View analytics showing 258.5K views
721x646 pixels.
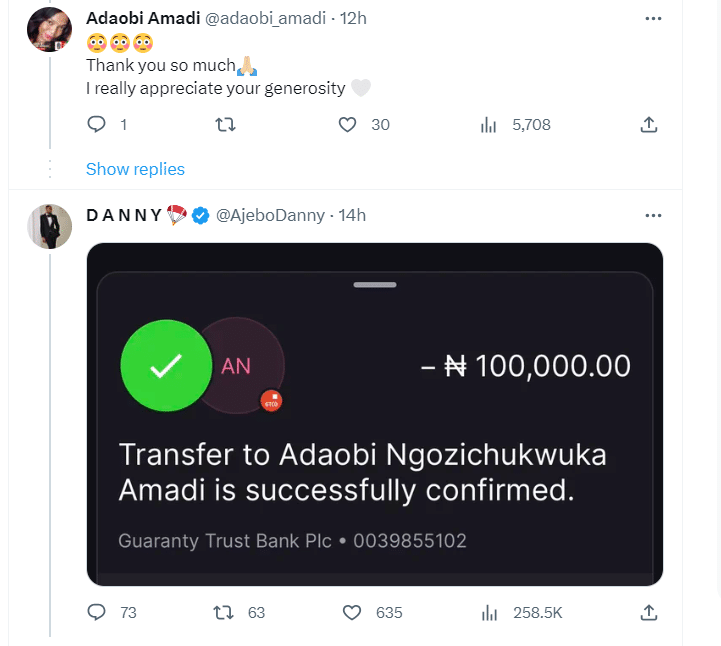(489, 612)
